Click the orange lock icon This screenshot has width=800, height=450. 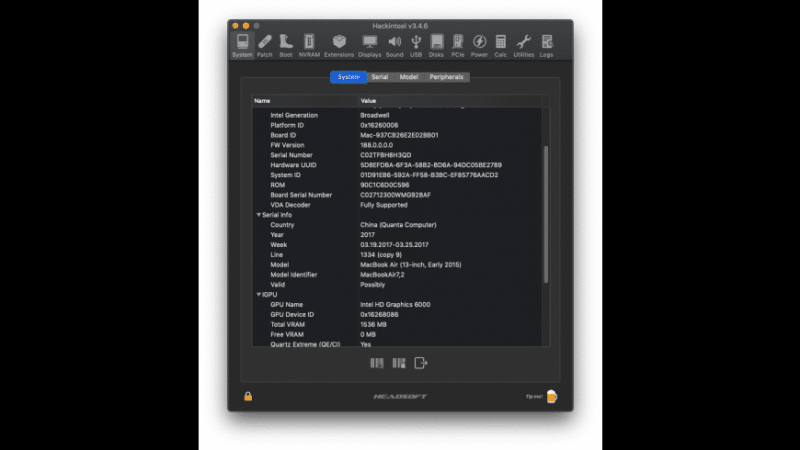[x=248, y=396]
